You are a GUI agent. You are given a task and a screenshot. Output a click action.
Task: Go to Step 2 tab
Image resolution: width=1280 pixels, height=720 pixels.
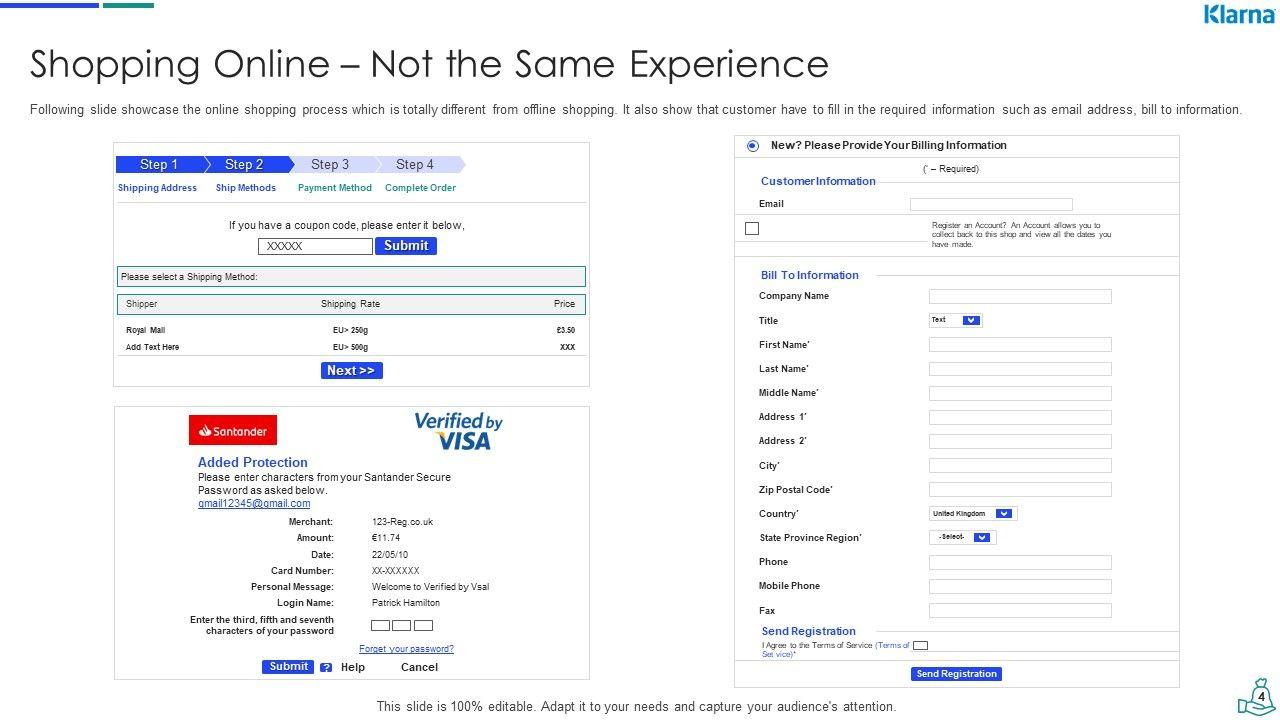coord(245,165)
